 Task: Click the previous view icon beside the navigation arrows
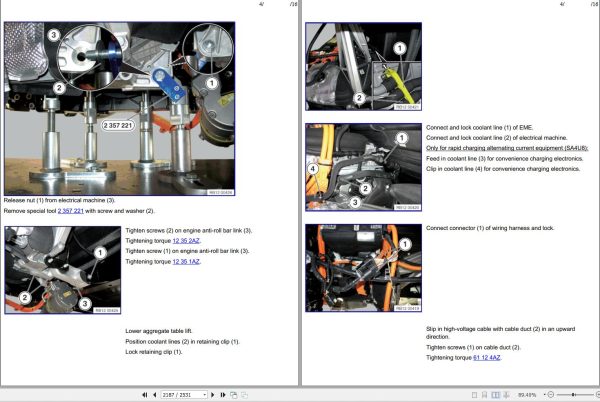point(233,395)
